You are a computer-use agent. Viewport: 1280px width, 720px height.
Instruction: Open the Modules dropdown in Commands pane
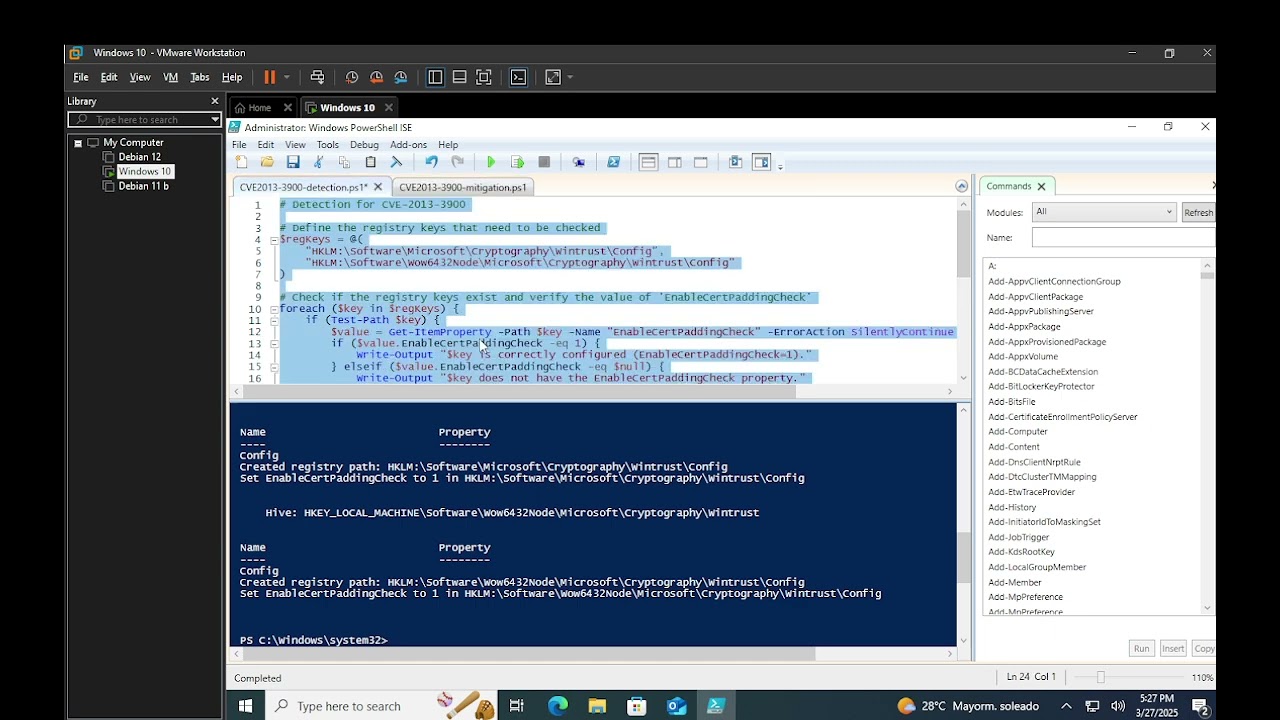coord(1105,212)
